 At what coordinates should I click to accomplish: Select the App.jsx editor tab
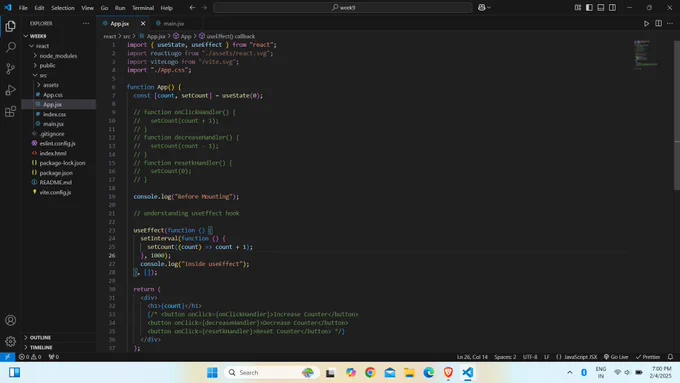[120, 23]
